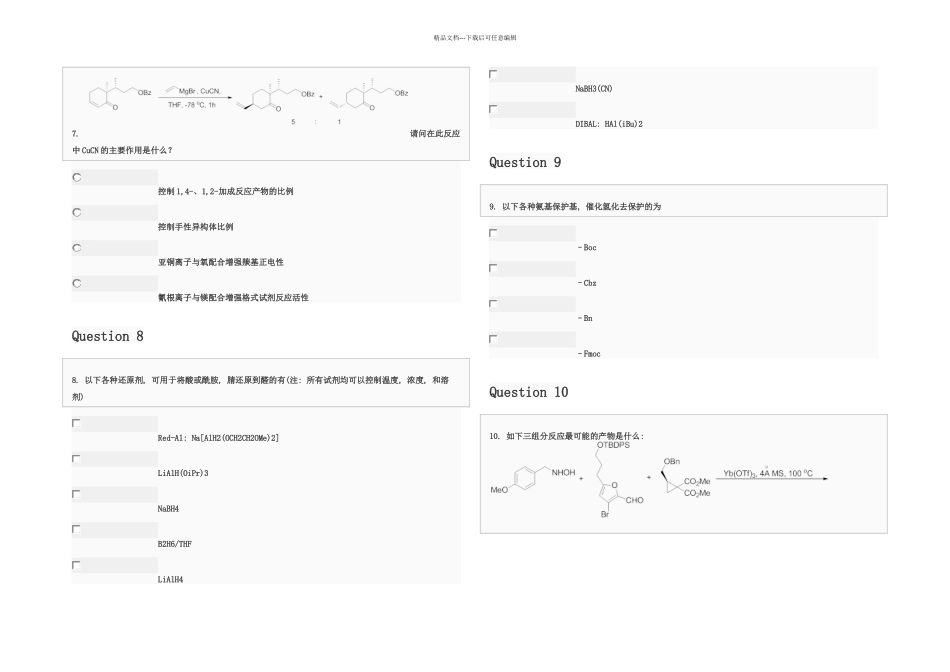Click the Question 10 heading
The width and height of the screenshot is (950, 672).
tap(528, 392)
